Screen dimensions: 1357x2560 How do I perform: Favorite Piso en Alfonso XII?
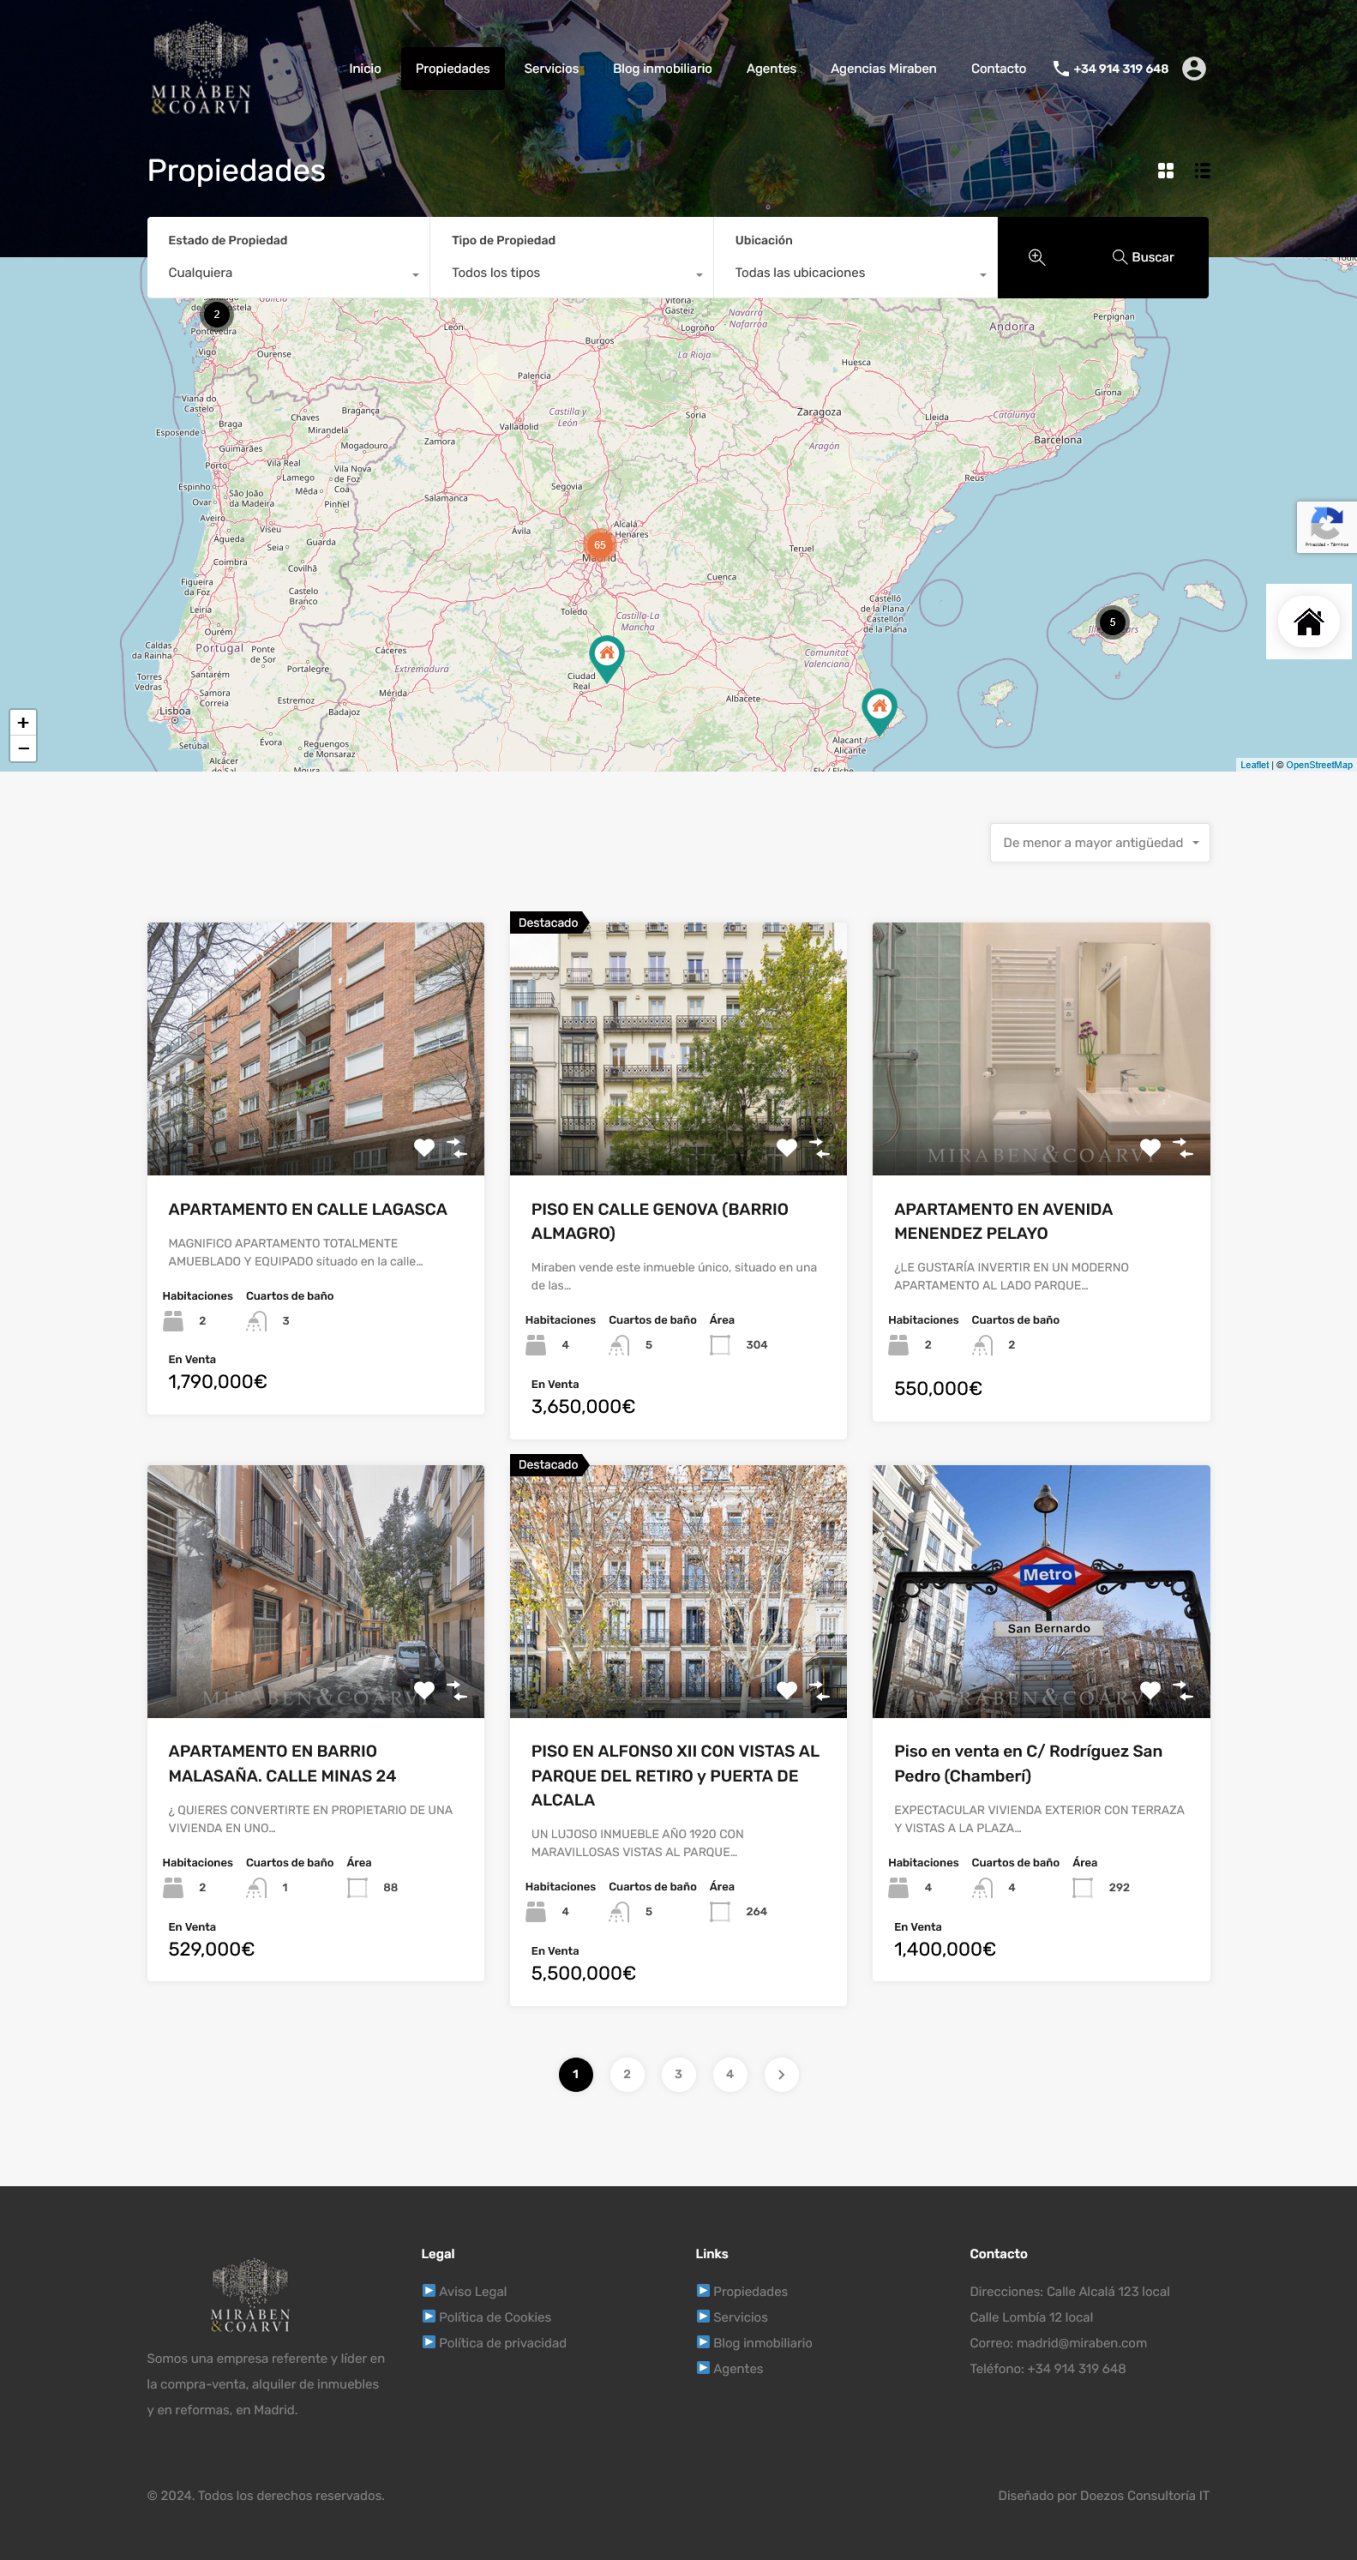point(787,1691)
